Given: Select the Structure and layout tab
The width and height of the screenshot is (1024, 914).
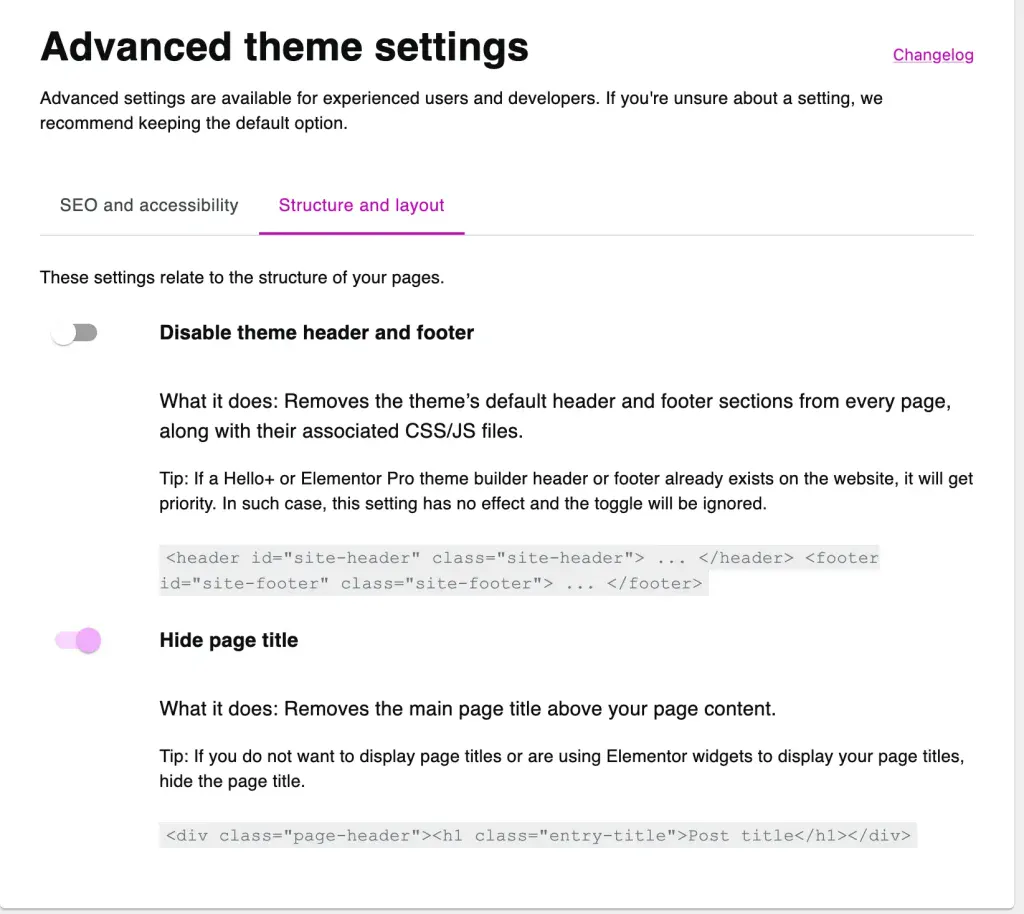Looking at the screenshot, I should coord(361,205).
